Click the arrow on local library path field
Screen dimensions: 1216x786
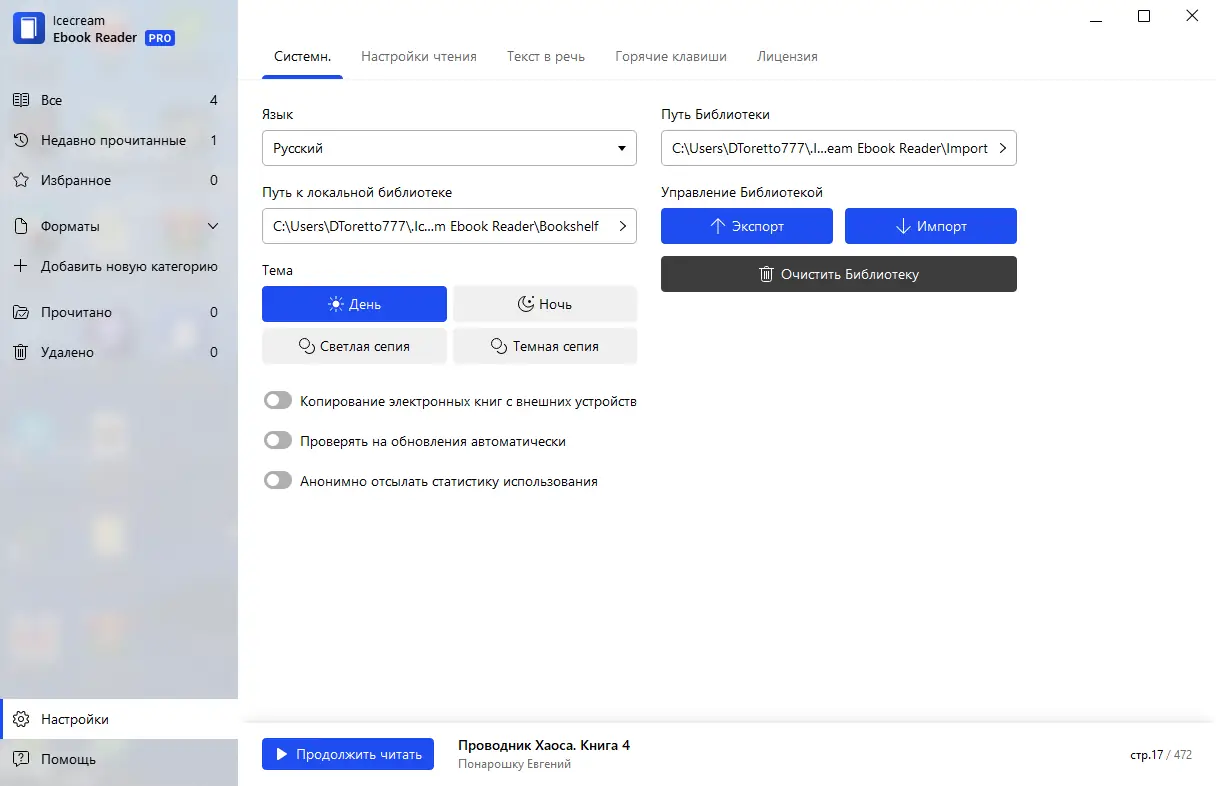[x=623, y=226]
